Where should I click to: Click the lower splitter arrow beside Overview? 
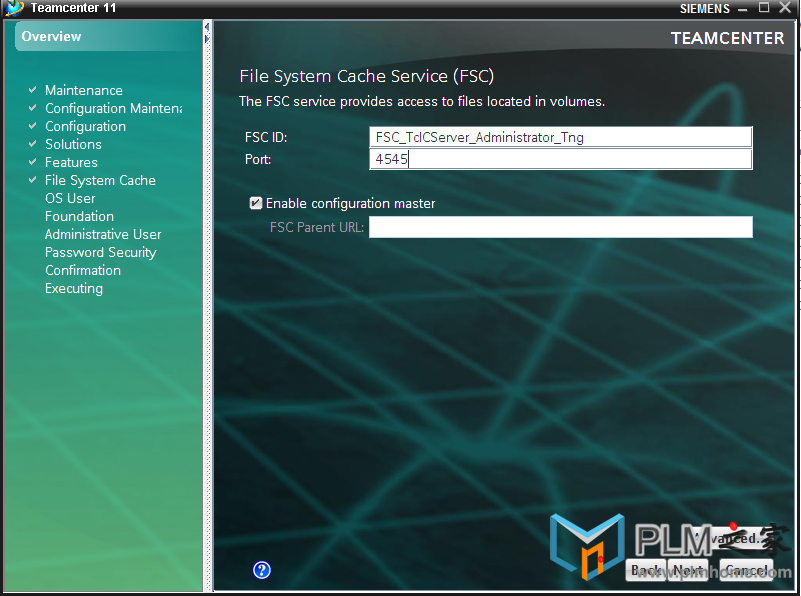click(x=207, y=38)
